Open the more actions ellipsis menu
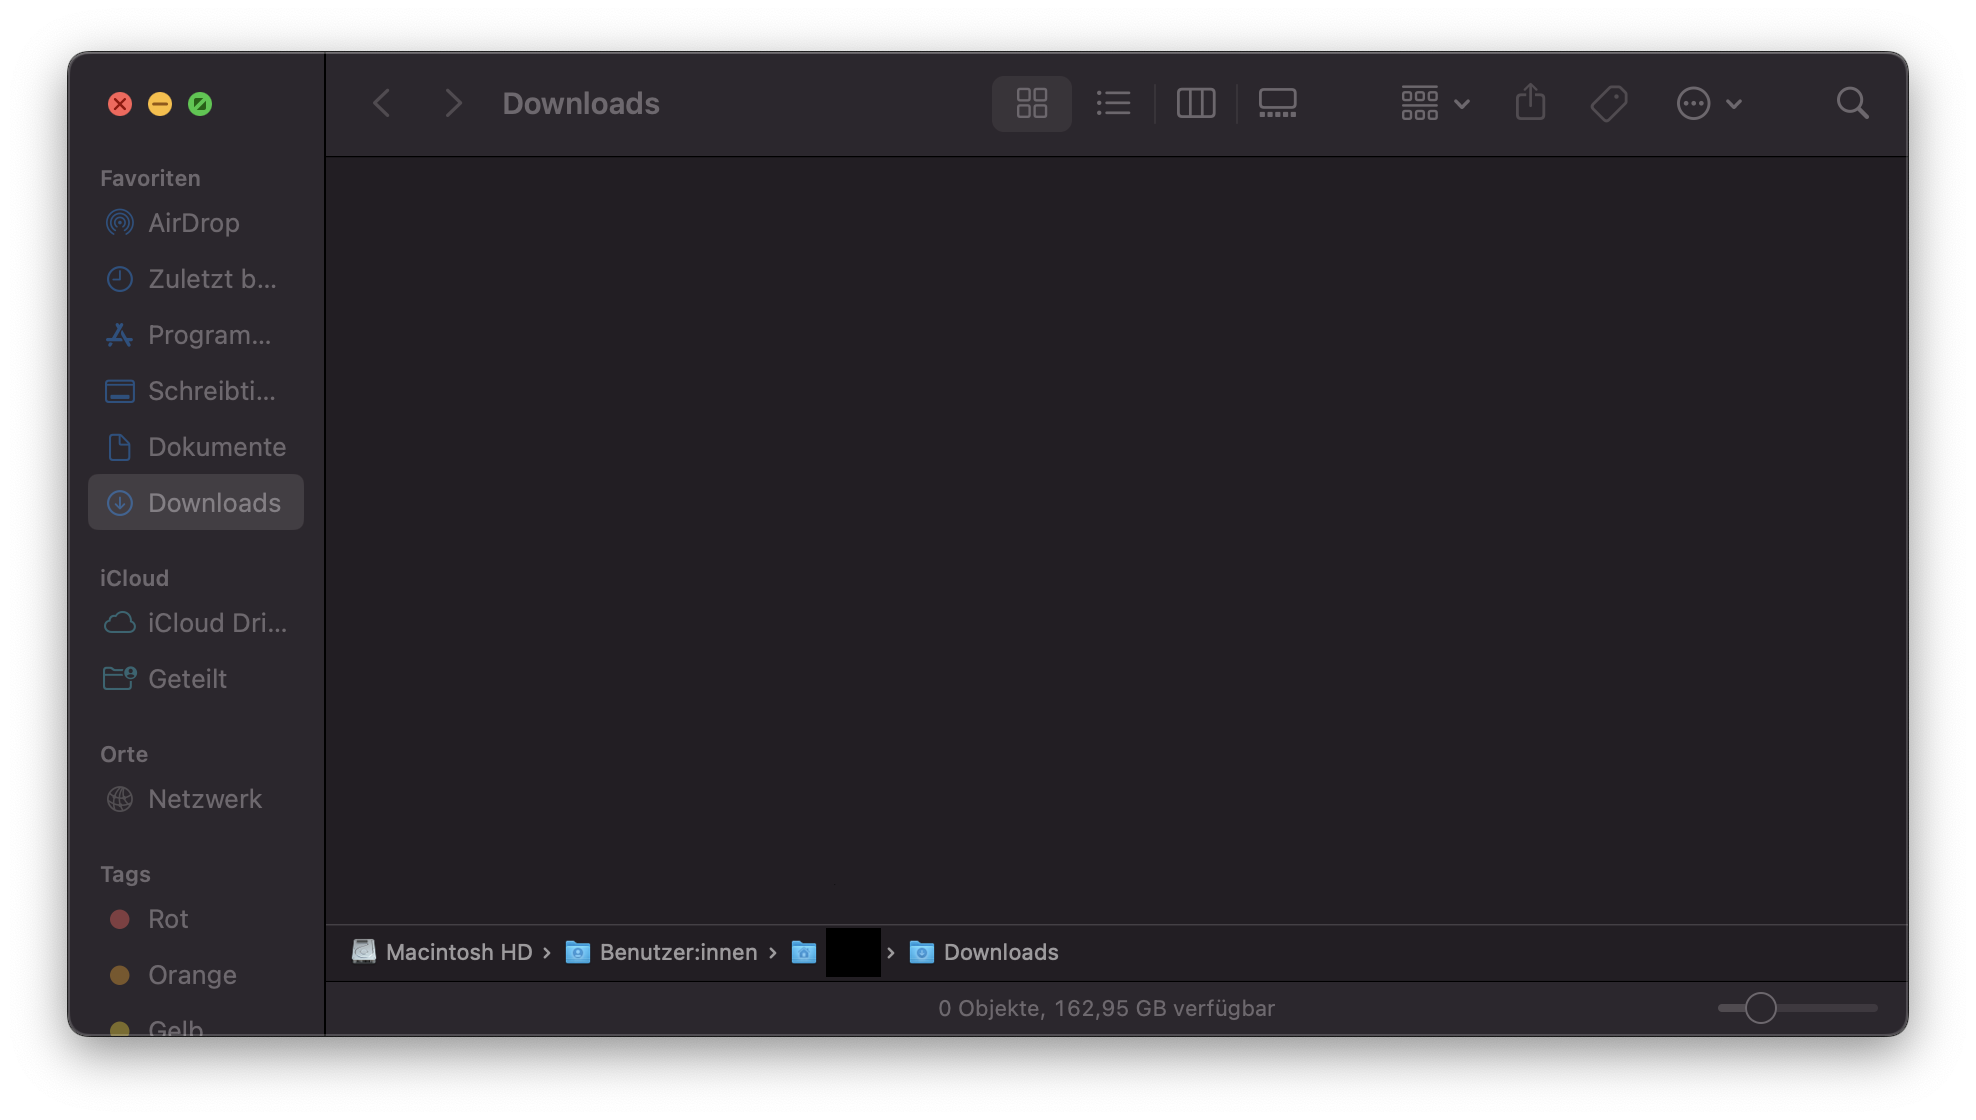Screen dimensions: 1976x1120 click(1708, 103)
